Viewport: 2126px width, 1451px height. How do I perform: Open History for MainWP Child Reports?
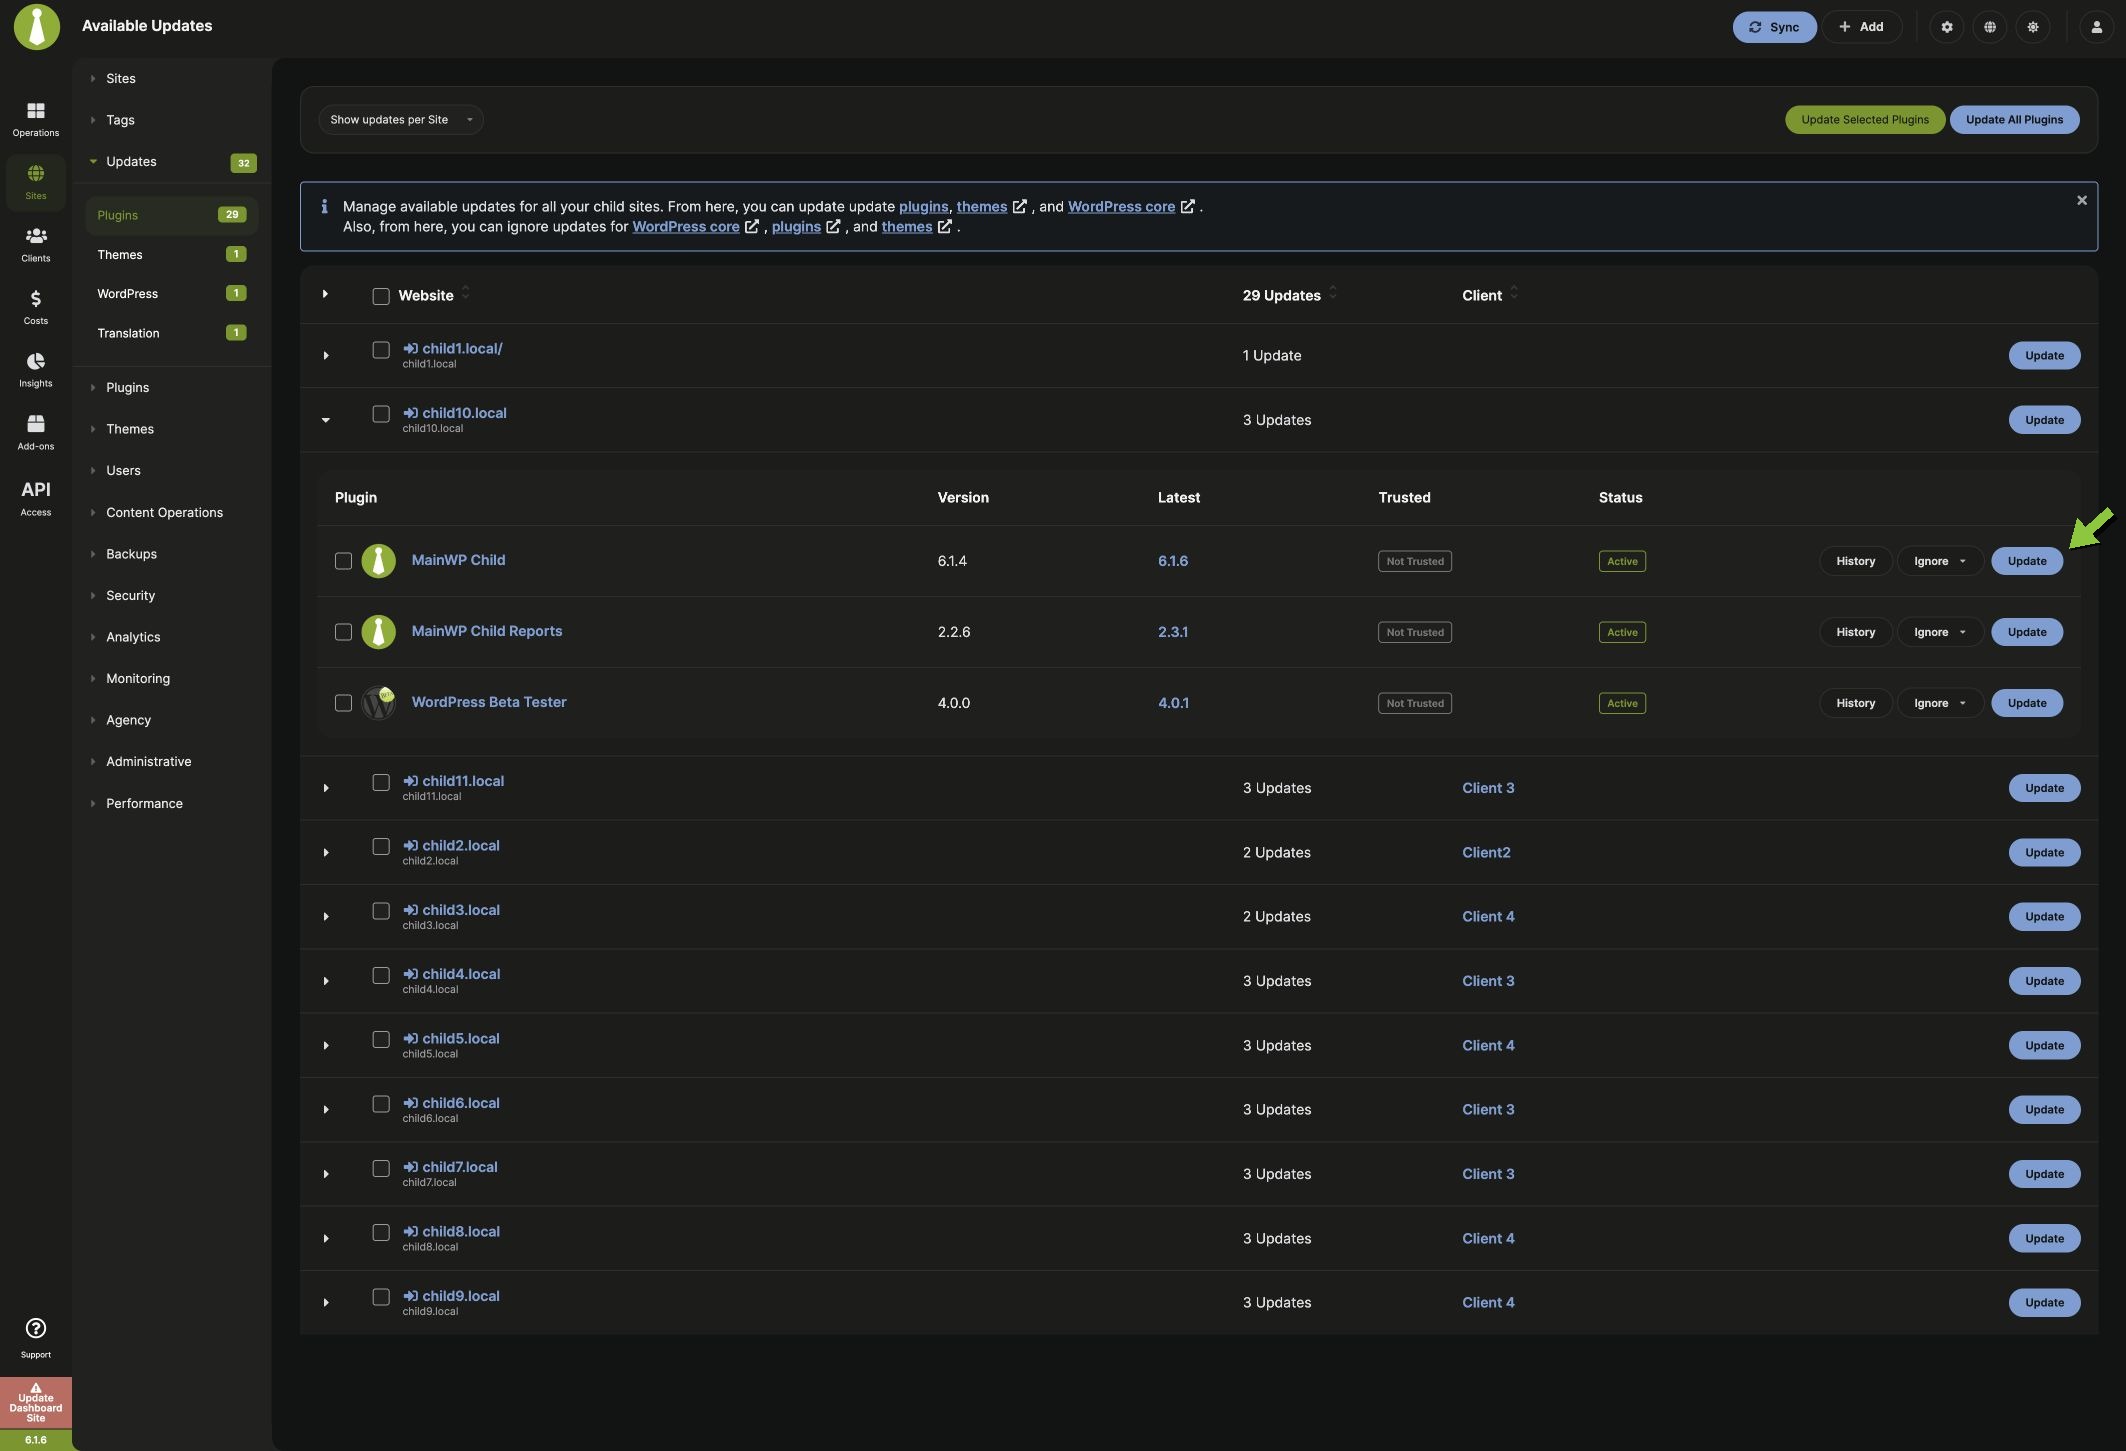coord(1855,632)
